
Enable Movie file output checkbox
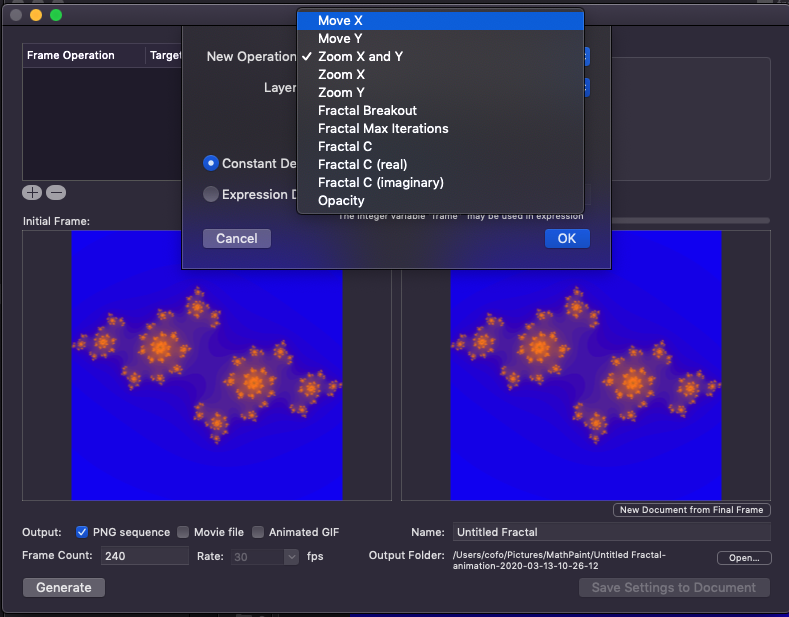click(183, 532)
